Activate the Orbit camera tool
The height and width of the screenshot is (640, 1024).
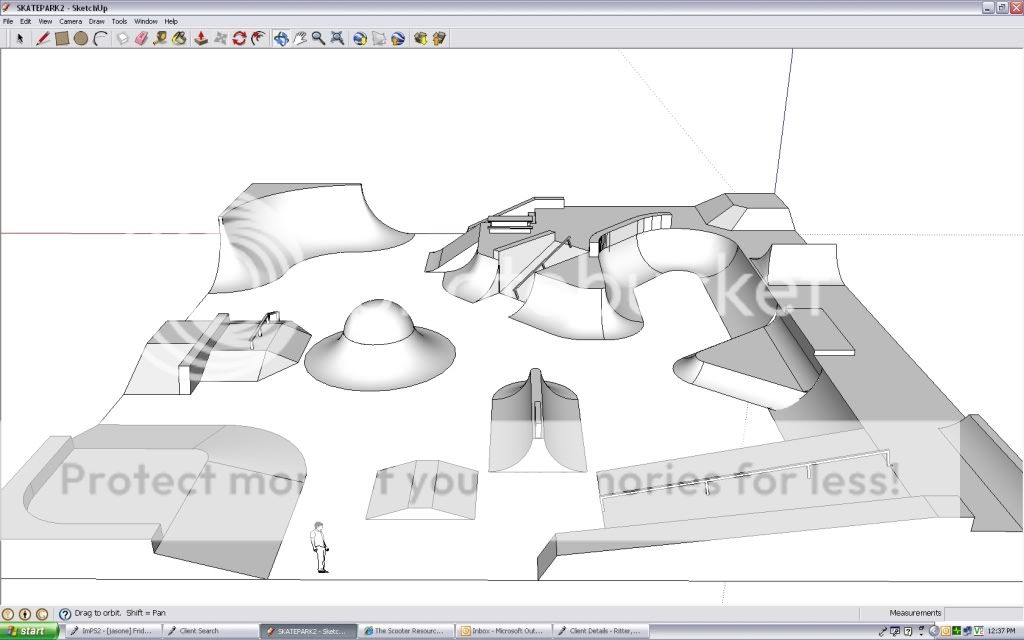click(x=281, y=39)
